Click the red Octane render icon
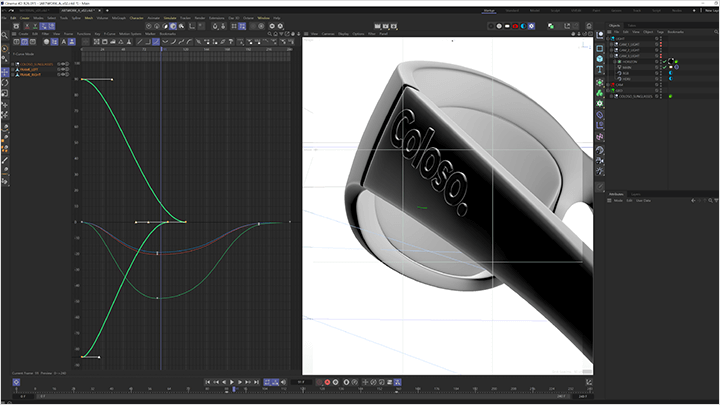 [x=515, y=26]
